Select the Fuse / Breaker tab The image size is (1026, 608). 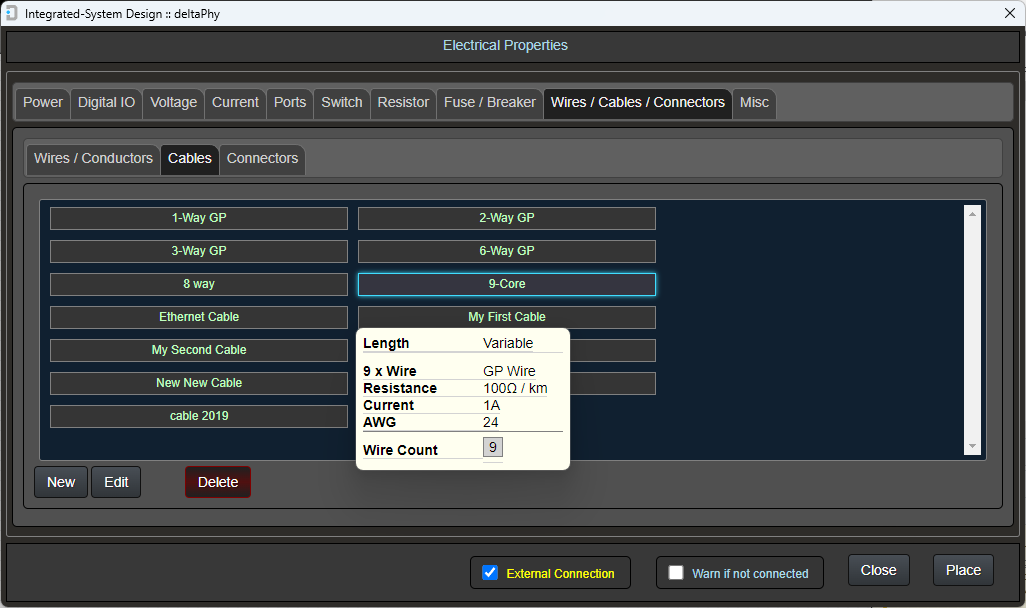[x=490, y=102]
